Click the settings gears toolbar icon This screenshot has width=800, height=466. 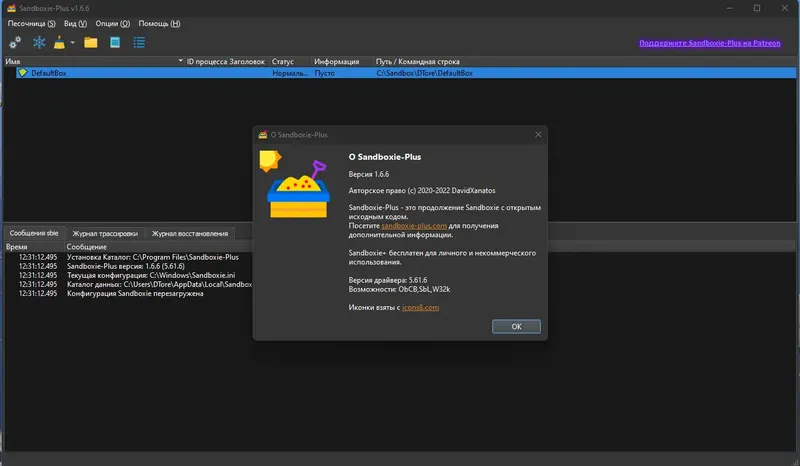pos(15,43)
